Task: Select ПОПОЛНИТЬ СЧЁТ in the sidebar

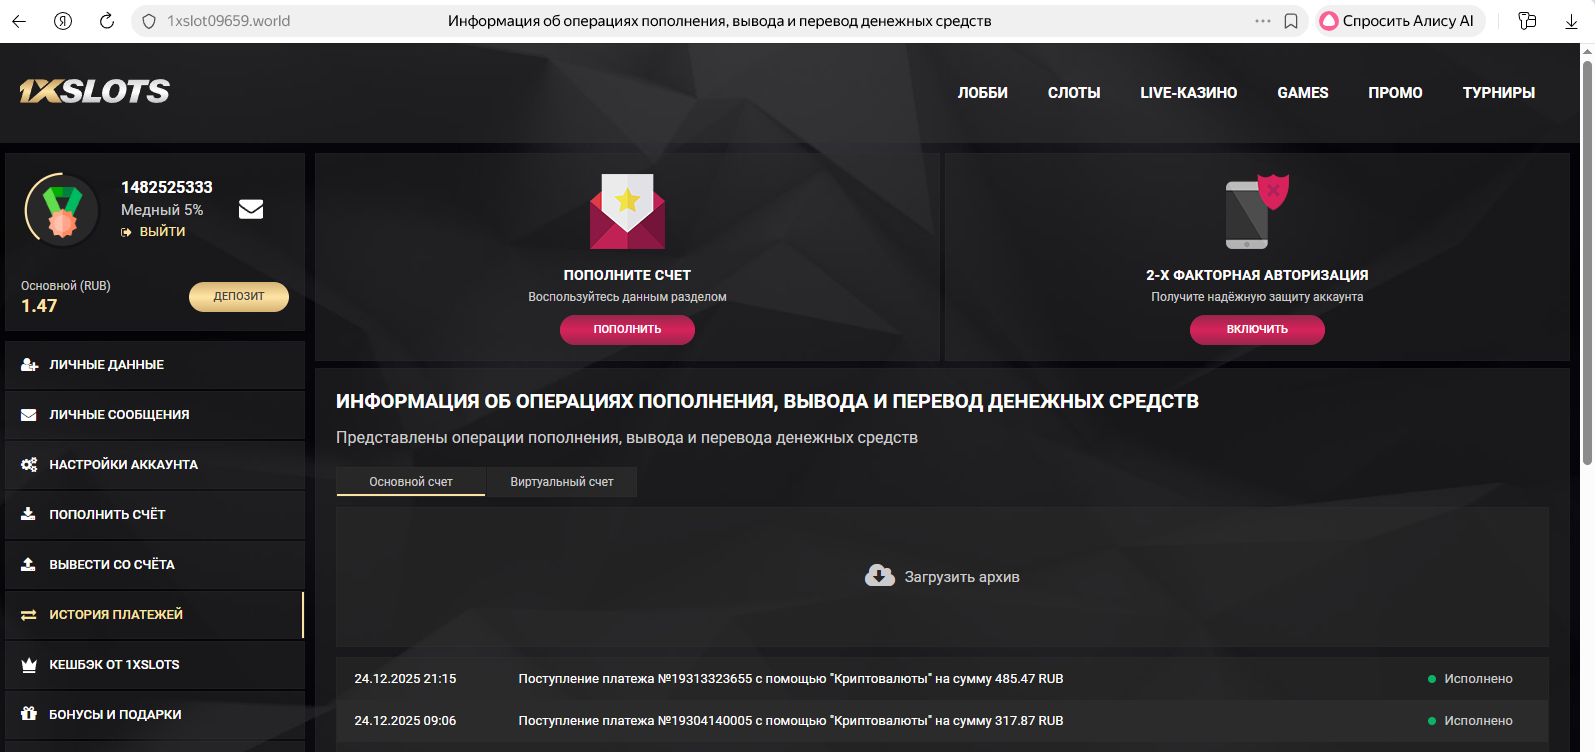Action: click(155, 515)
